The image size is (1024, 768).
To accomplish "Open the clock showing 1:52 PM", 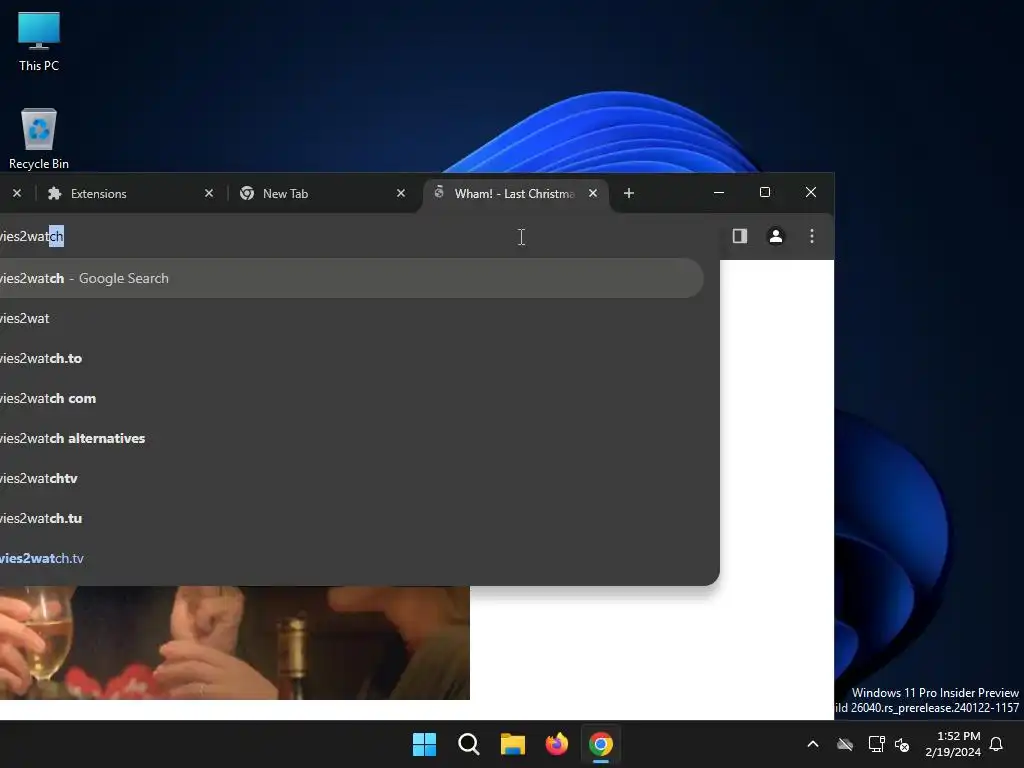I will (953, 744).
